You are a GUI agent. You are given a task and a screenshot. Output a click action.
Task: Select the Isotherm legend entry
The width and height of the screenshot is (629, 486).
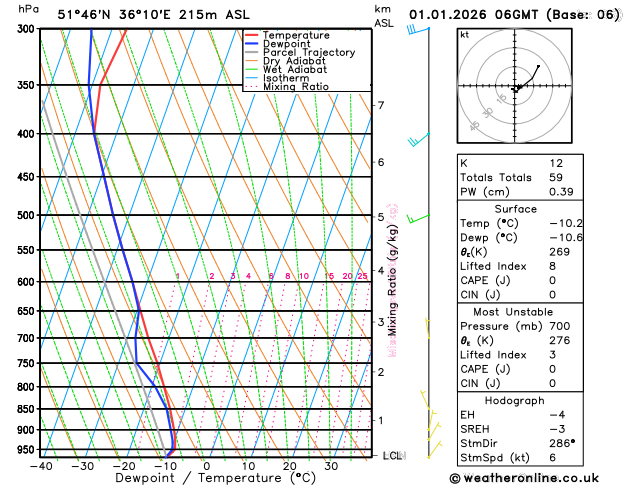[x=277, y=78]
